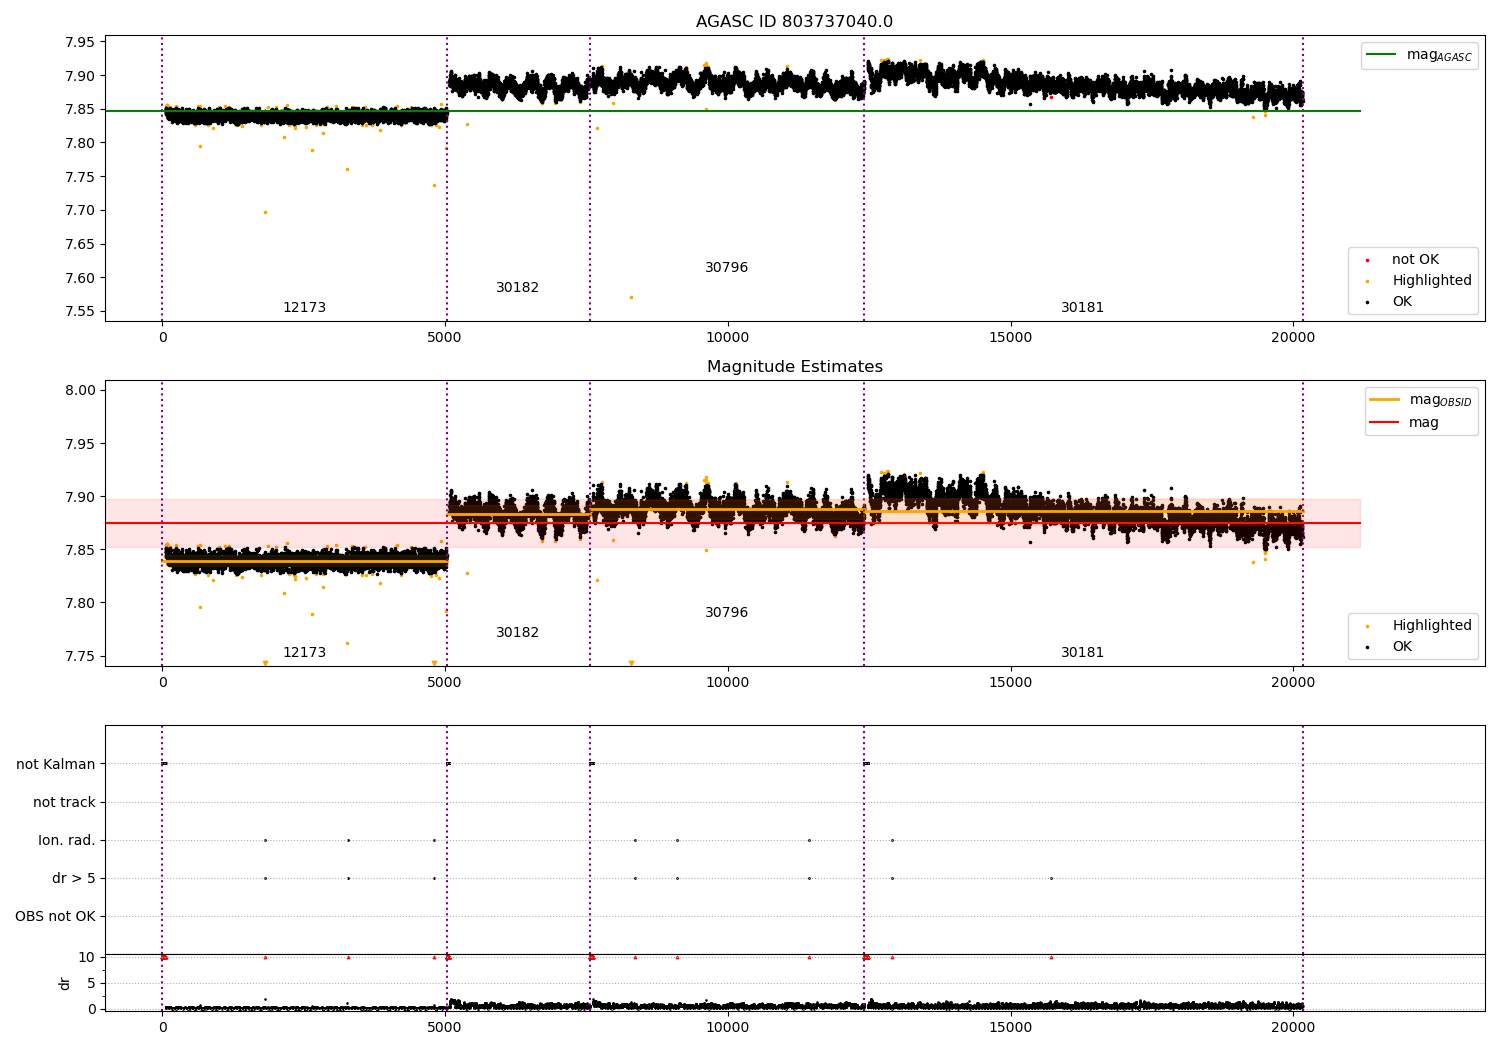Click the 'dr > 5' axis label
This screenshot has height=1050, width=1500.
click(x=74, y=878)
